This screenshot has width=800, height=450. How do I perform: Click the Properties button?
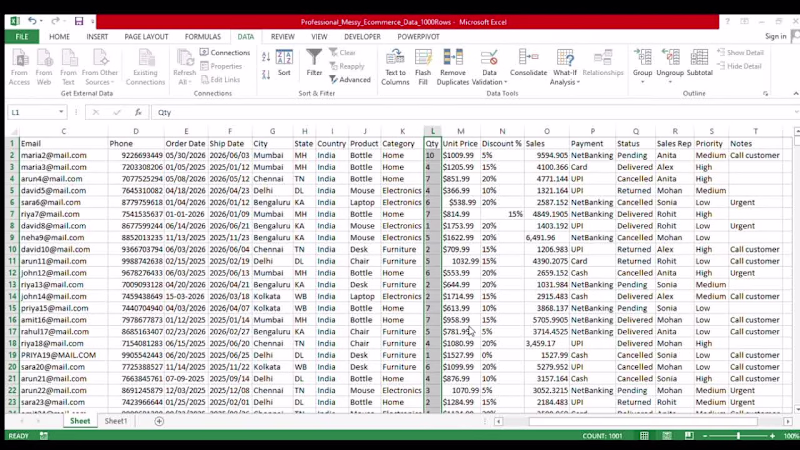(221, 66)
